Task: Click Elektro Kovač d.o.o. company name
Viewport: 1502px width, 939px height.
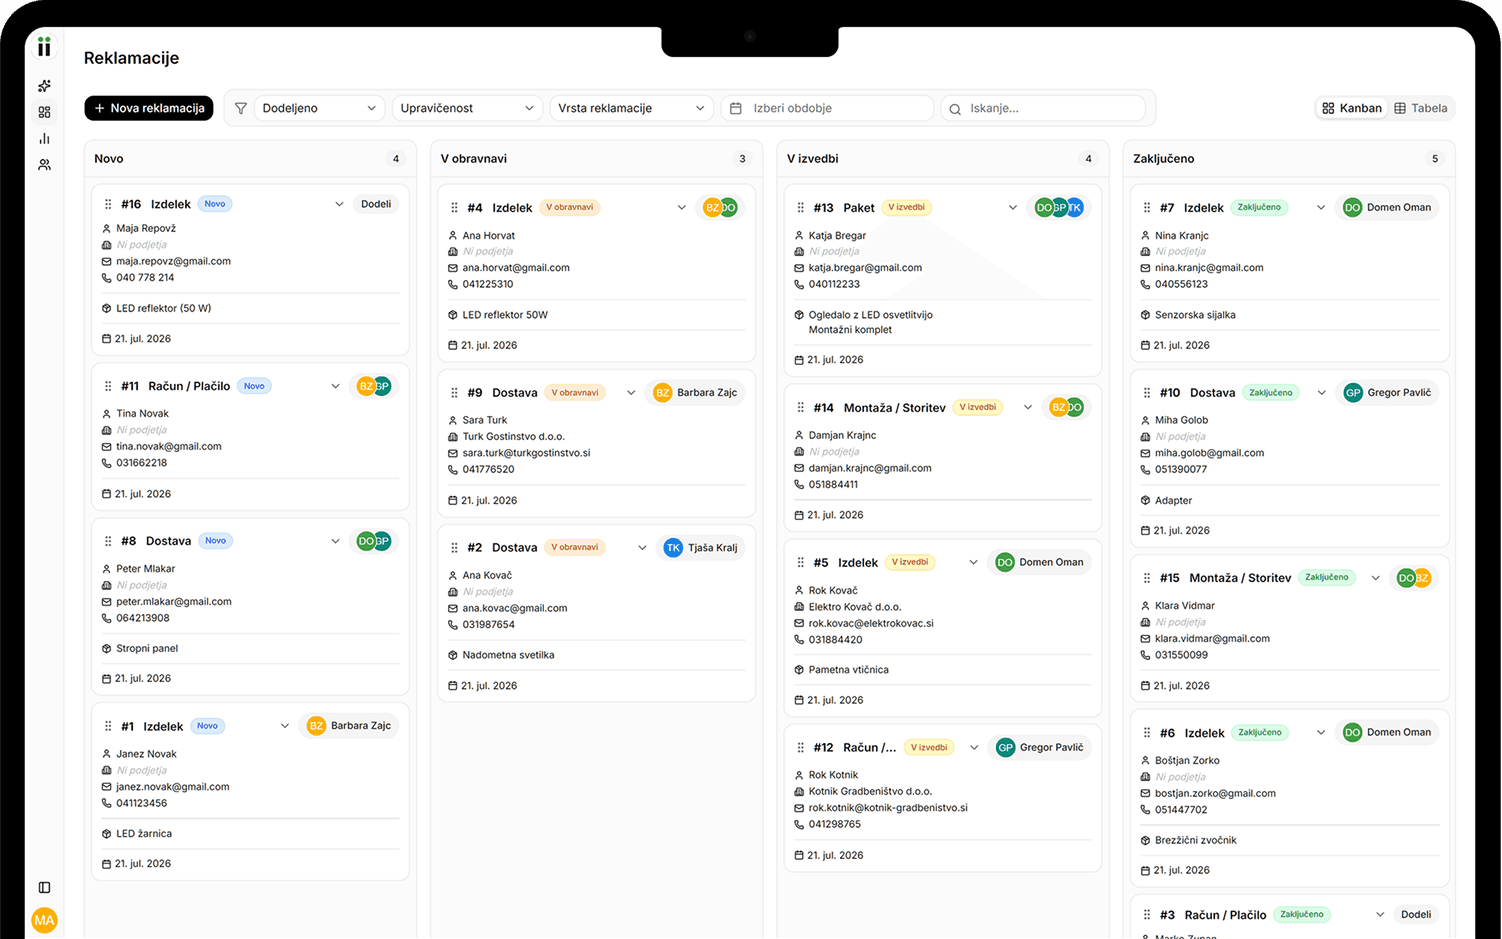Action: click(855, 607)
